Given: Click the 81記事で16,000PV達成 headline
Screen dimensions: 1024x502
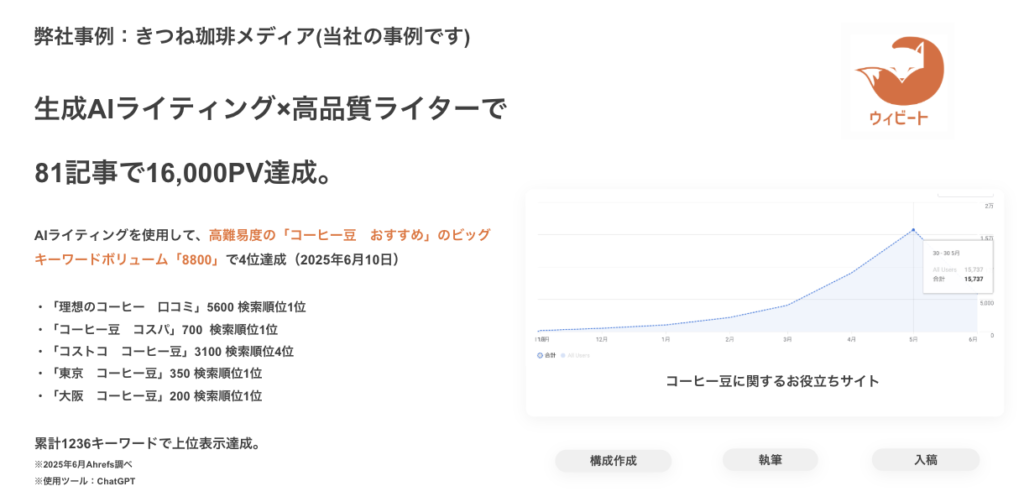Looking at the screenshot, I should click(182, 172).
